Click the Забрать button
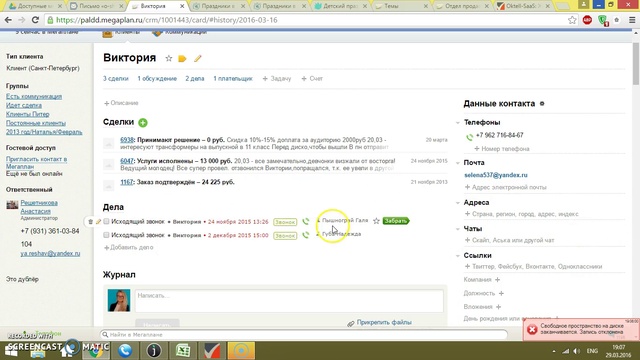The height and width of the screenshot is (360, 640). coord(396,221)
